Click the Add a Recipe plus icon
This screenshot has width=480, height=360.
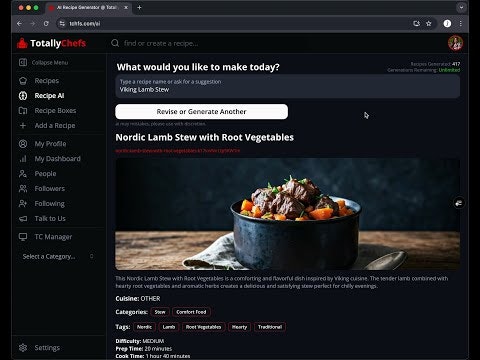coord(23,126)
